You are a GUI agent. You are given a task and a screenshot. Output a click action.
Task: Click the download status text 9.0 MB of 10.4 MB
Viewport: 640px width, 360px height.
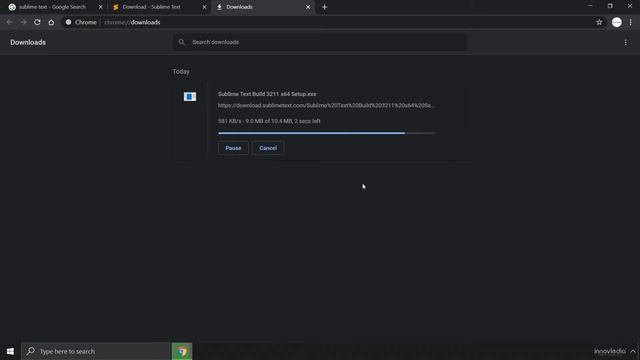(269, 121)
